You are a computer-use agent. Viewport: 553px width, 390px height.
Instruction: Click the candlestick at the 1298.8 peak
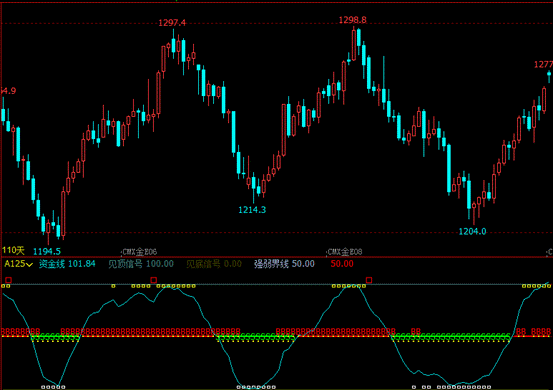(354, 44)
